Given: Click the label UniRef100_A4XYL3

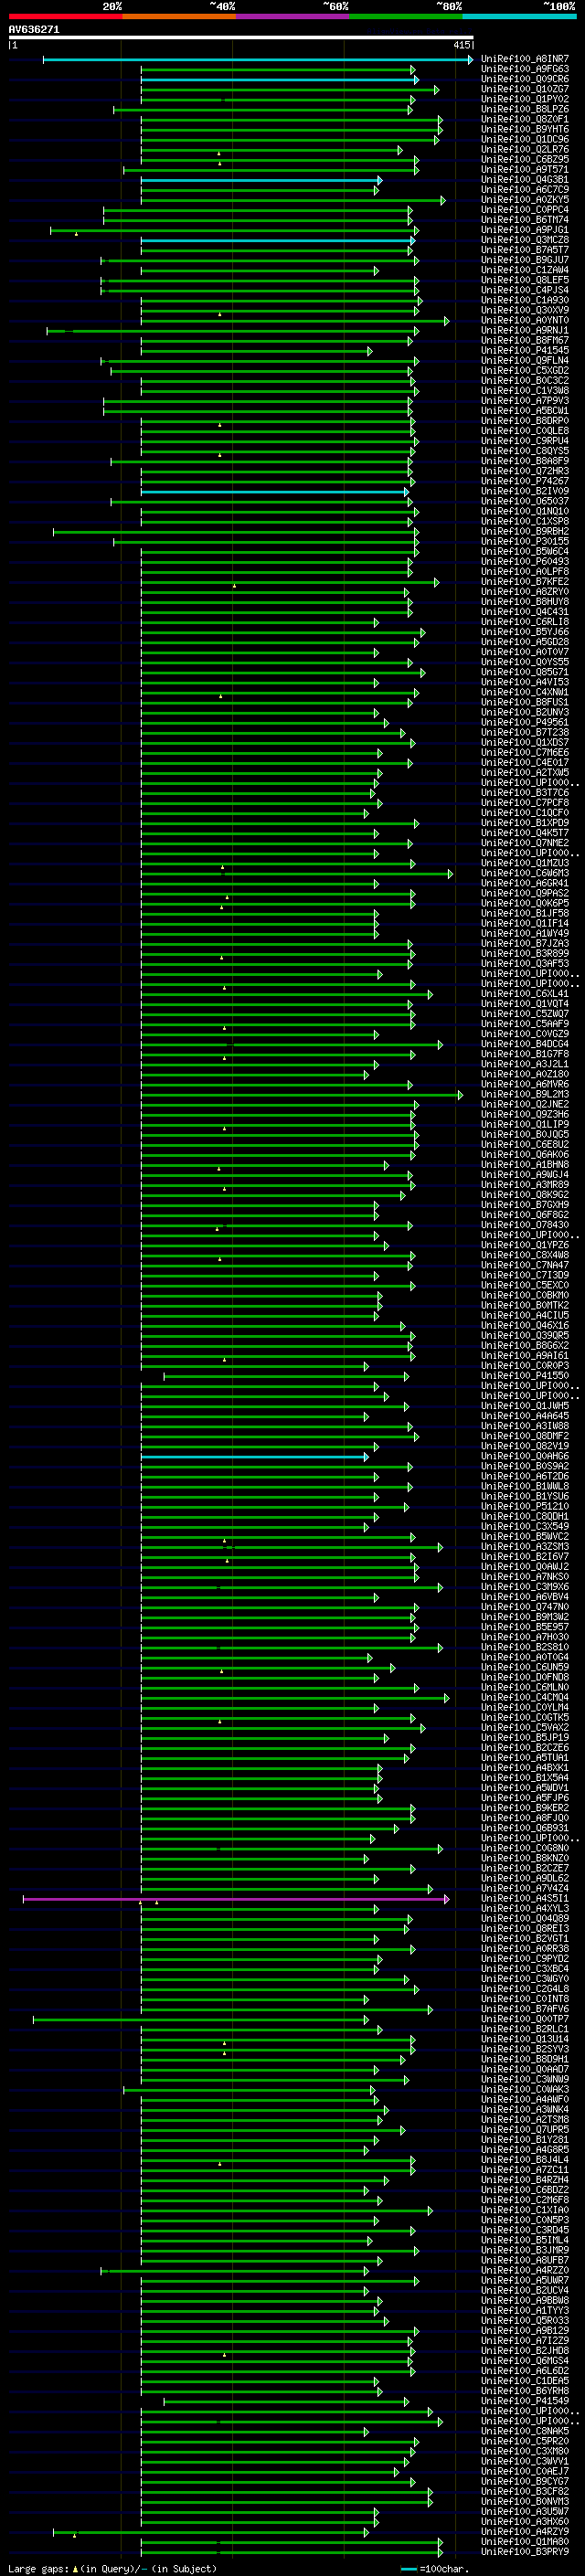Looking at the screenshot, I should coord(524,1908).
